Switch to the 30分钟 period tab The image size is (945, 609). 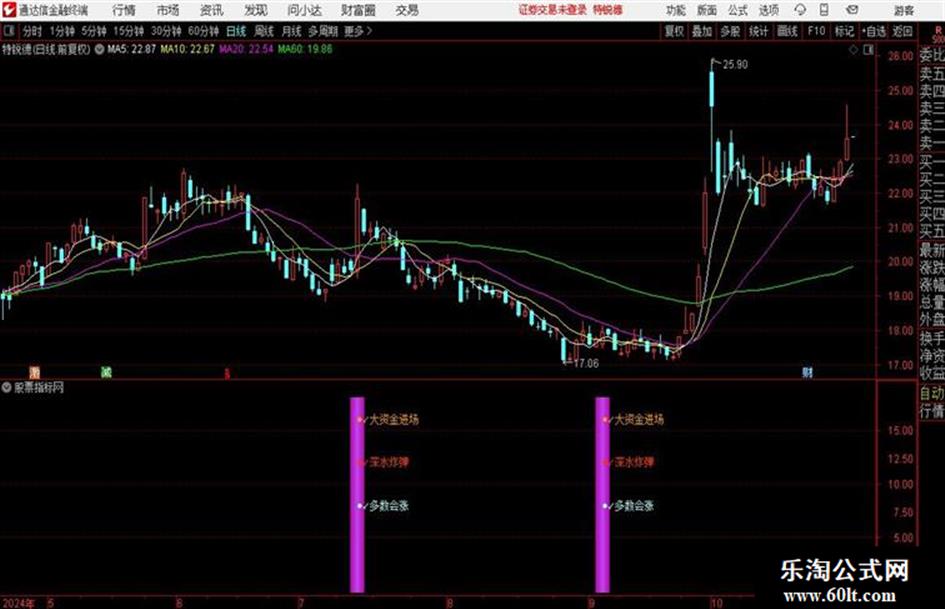pos(166,31)
